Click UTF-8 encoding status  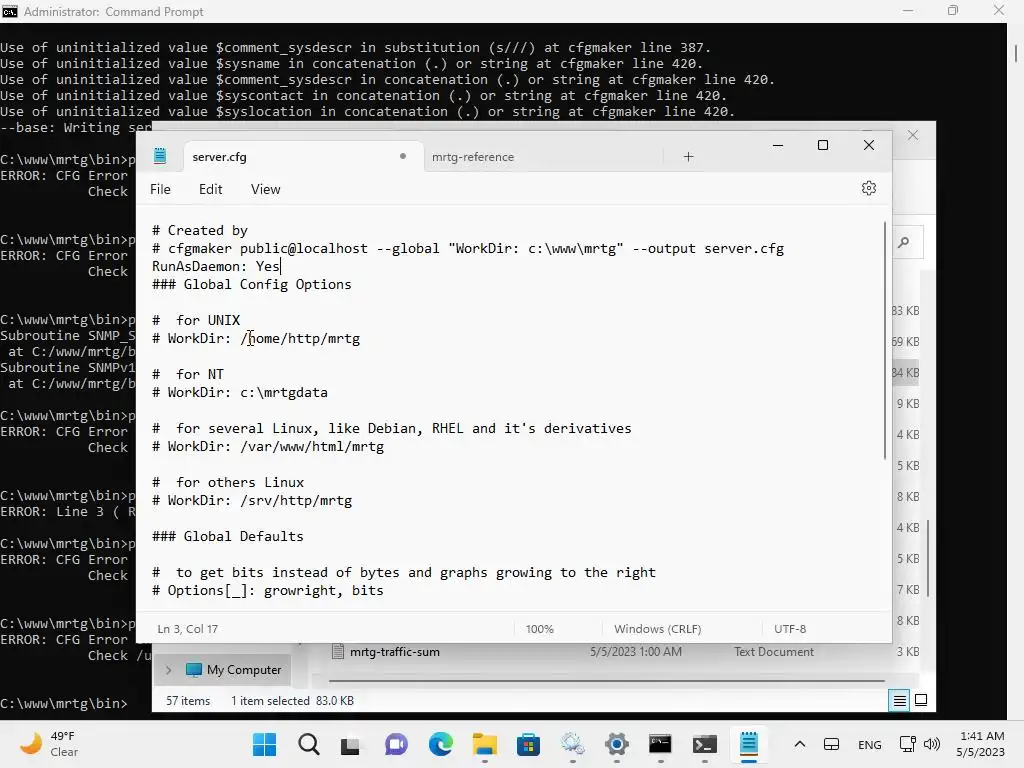tap(790, 629)
